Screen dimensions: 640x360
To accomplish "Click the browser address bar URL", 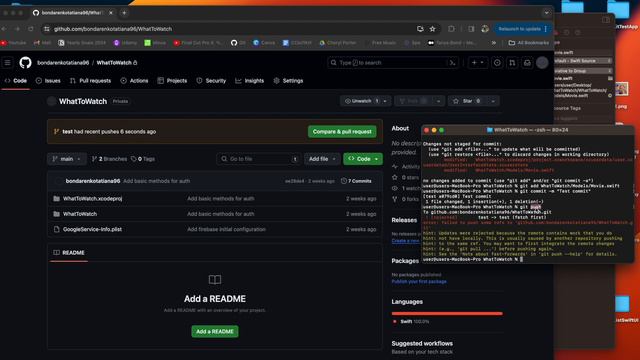I will pyautogui.click(x=113, y=29).
